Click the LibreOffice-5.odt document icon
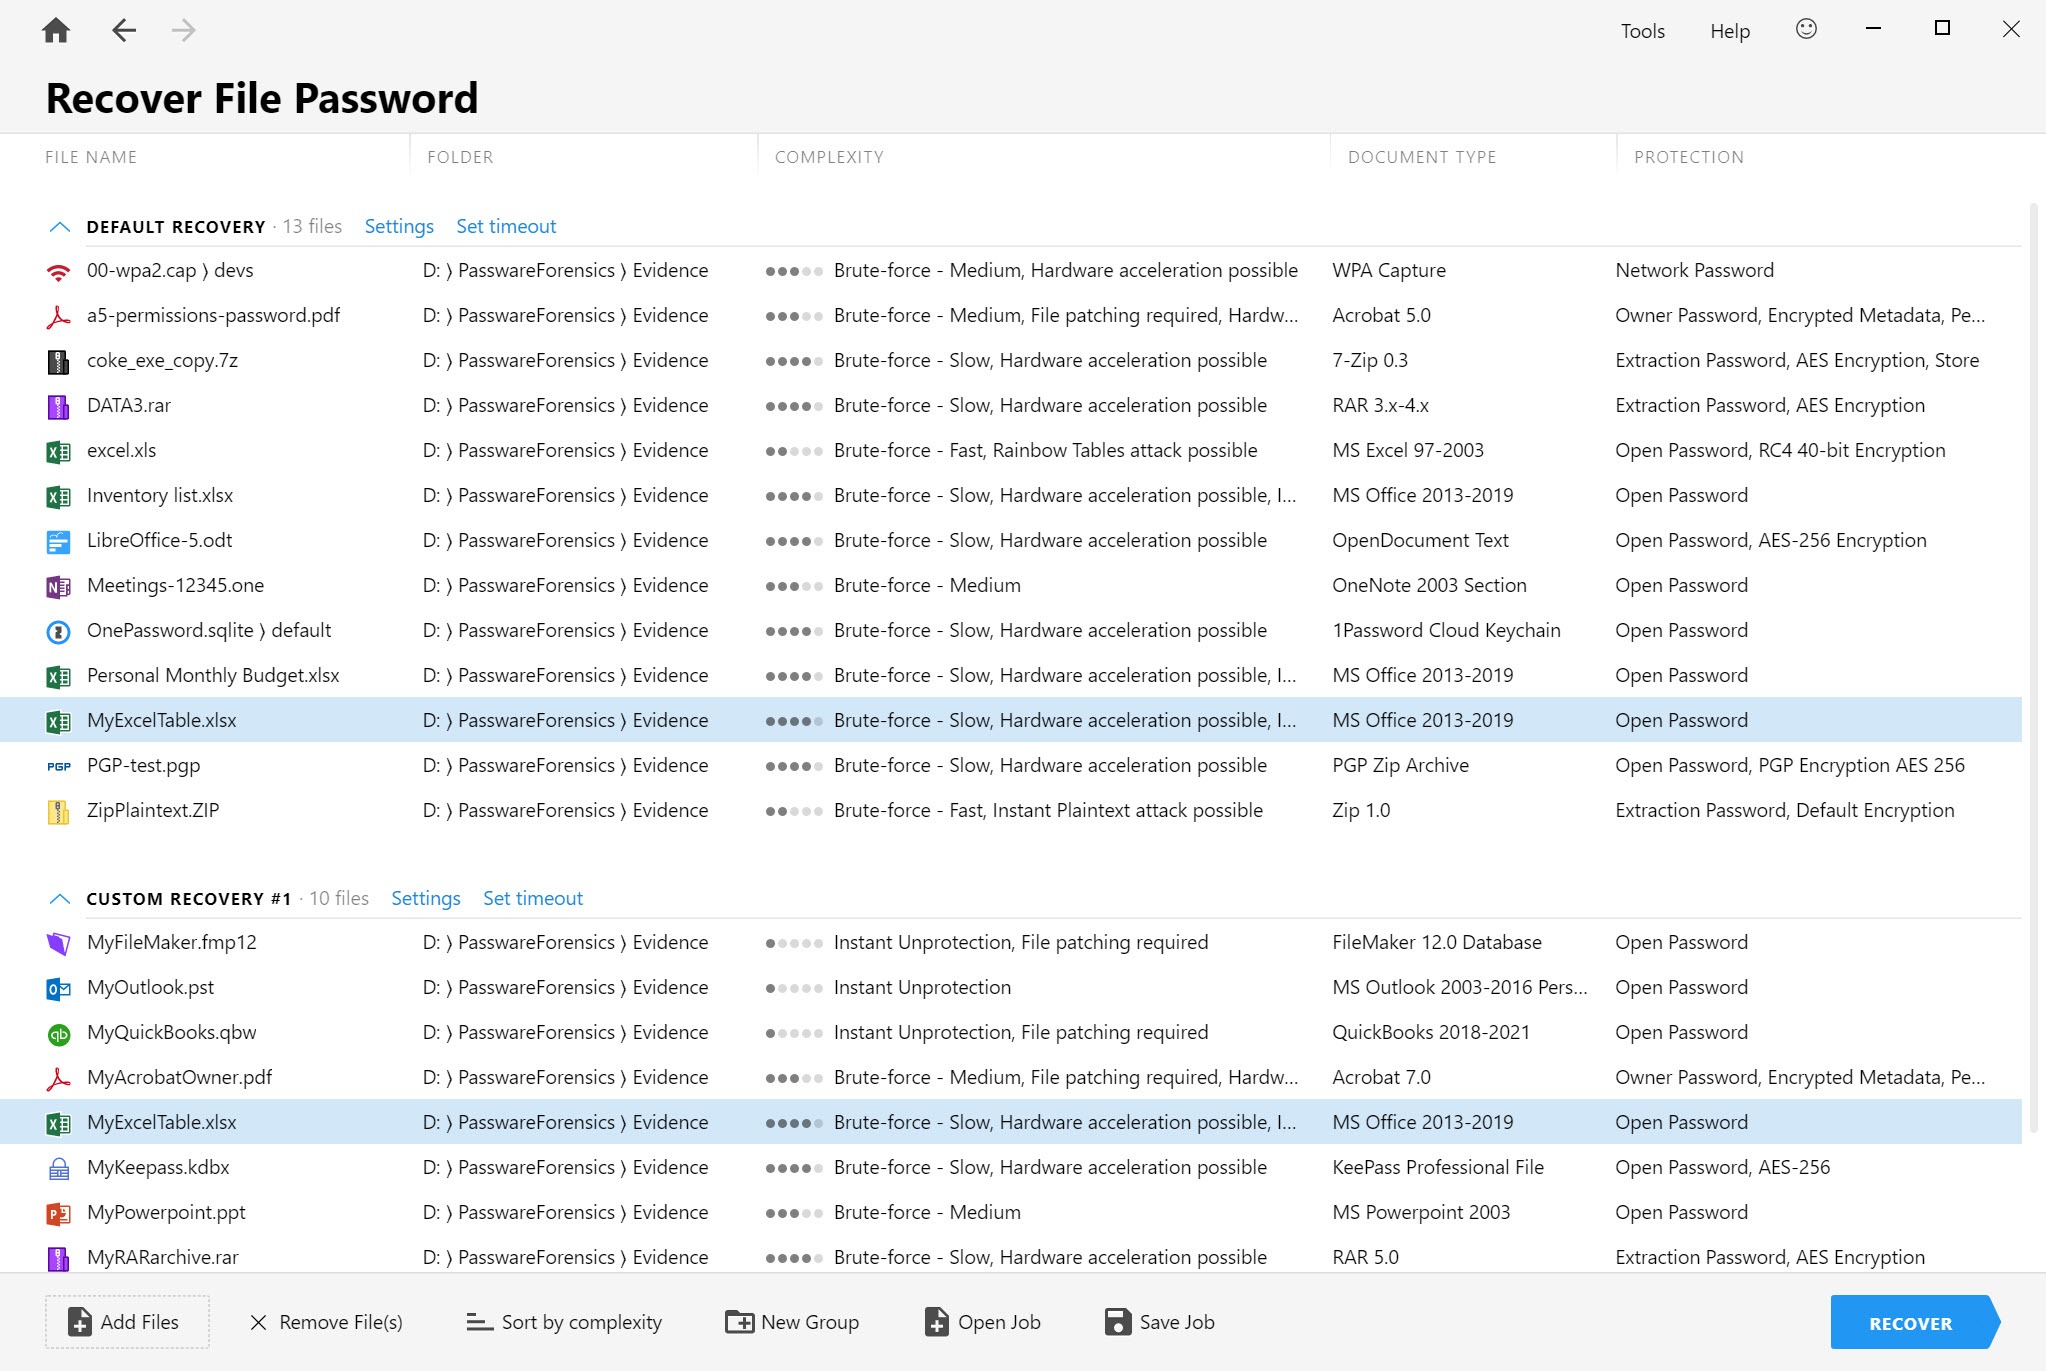Viewport: 2046px width, 1371px height. click(59, 541)
